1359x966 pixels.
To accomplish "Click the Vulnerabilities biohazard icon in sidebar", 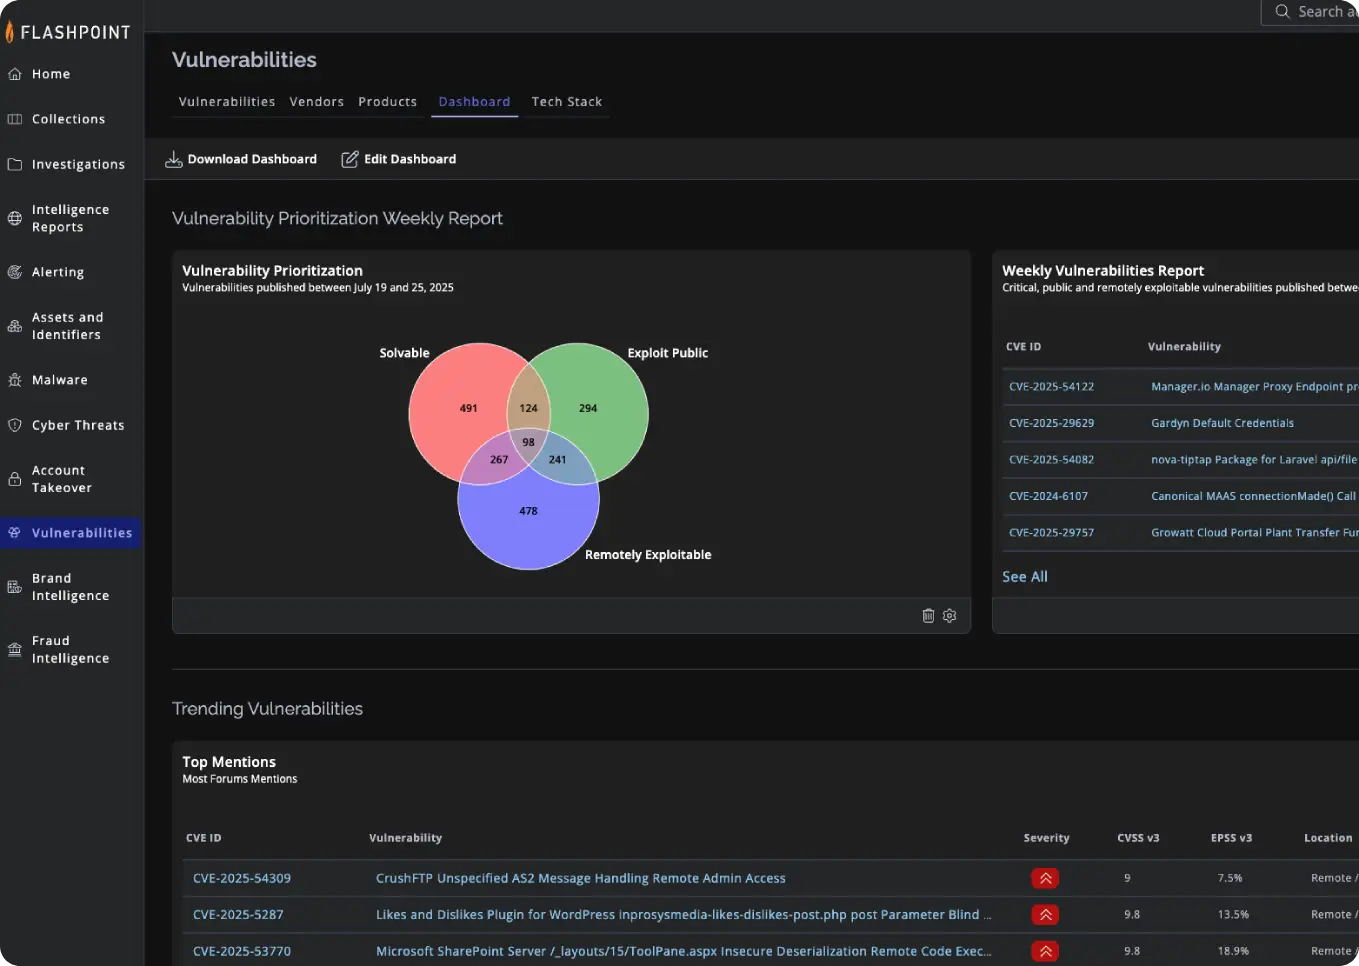I will tap(15, 533).
